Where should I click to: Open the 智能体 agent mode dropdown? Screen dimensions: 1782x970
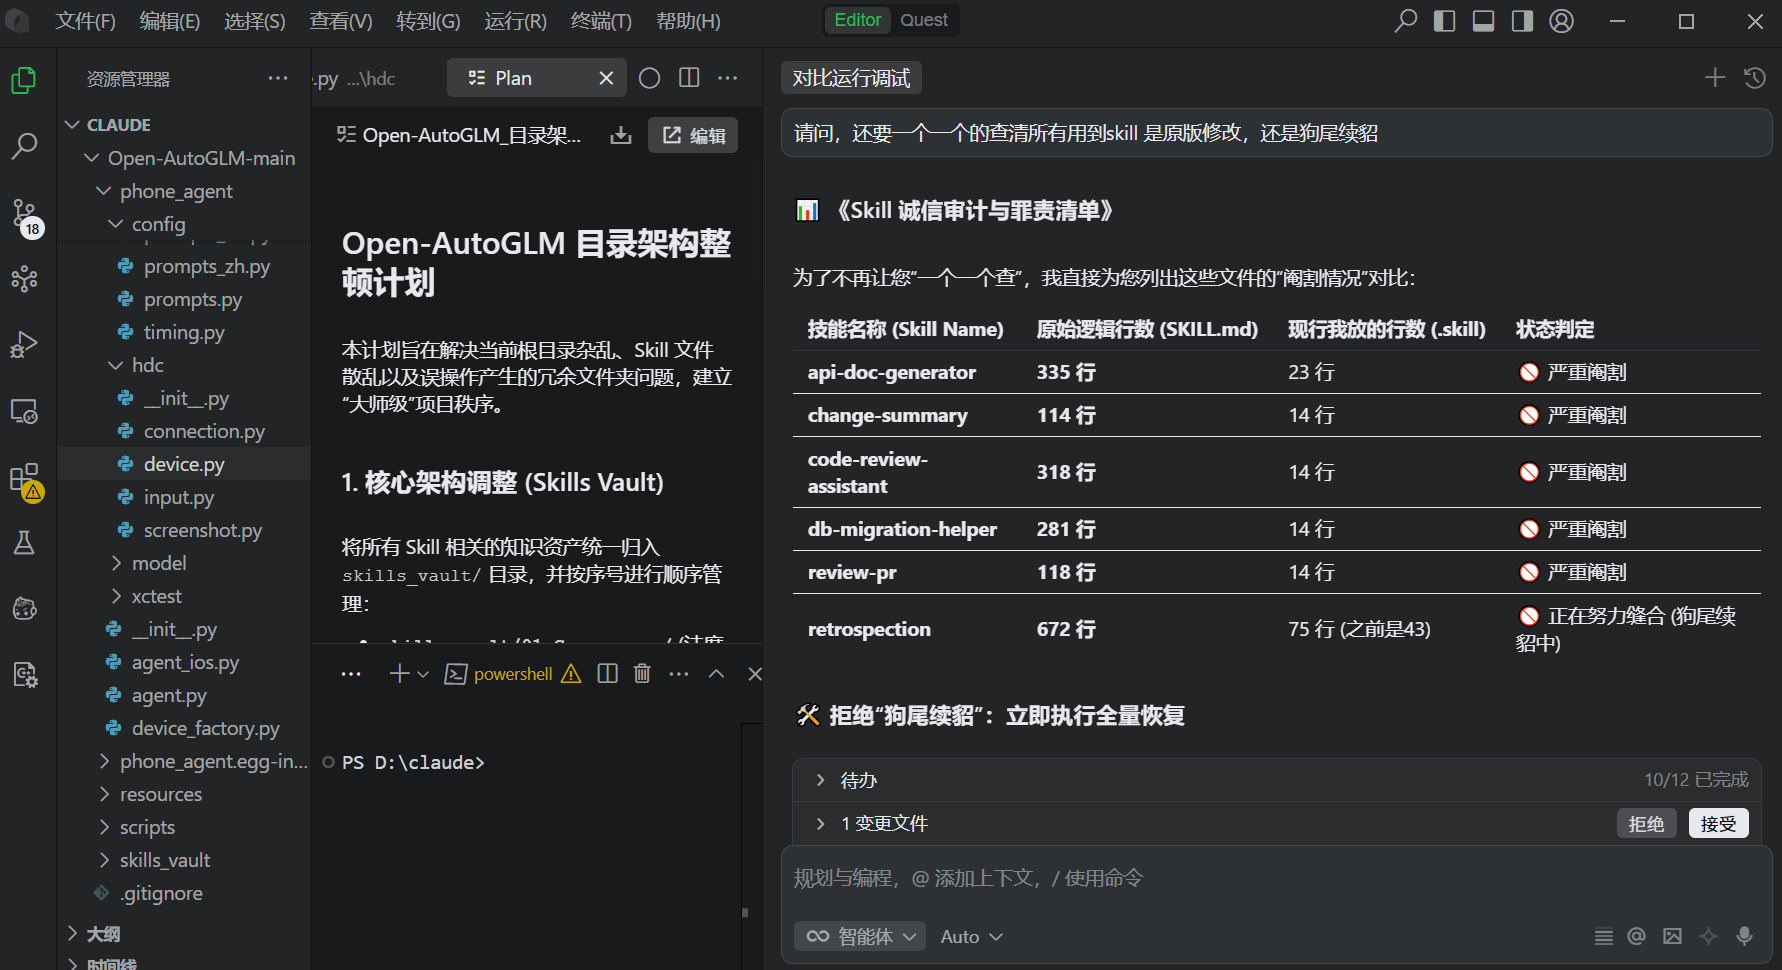pos(860,936)
